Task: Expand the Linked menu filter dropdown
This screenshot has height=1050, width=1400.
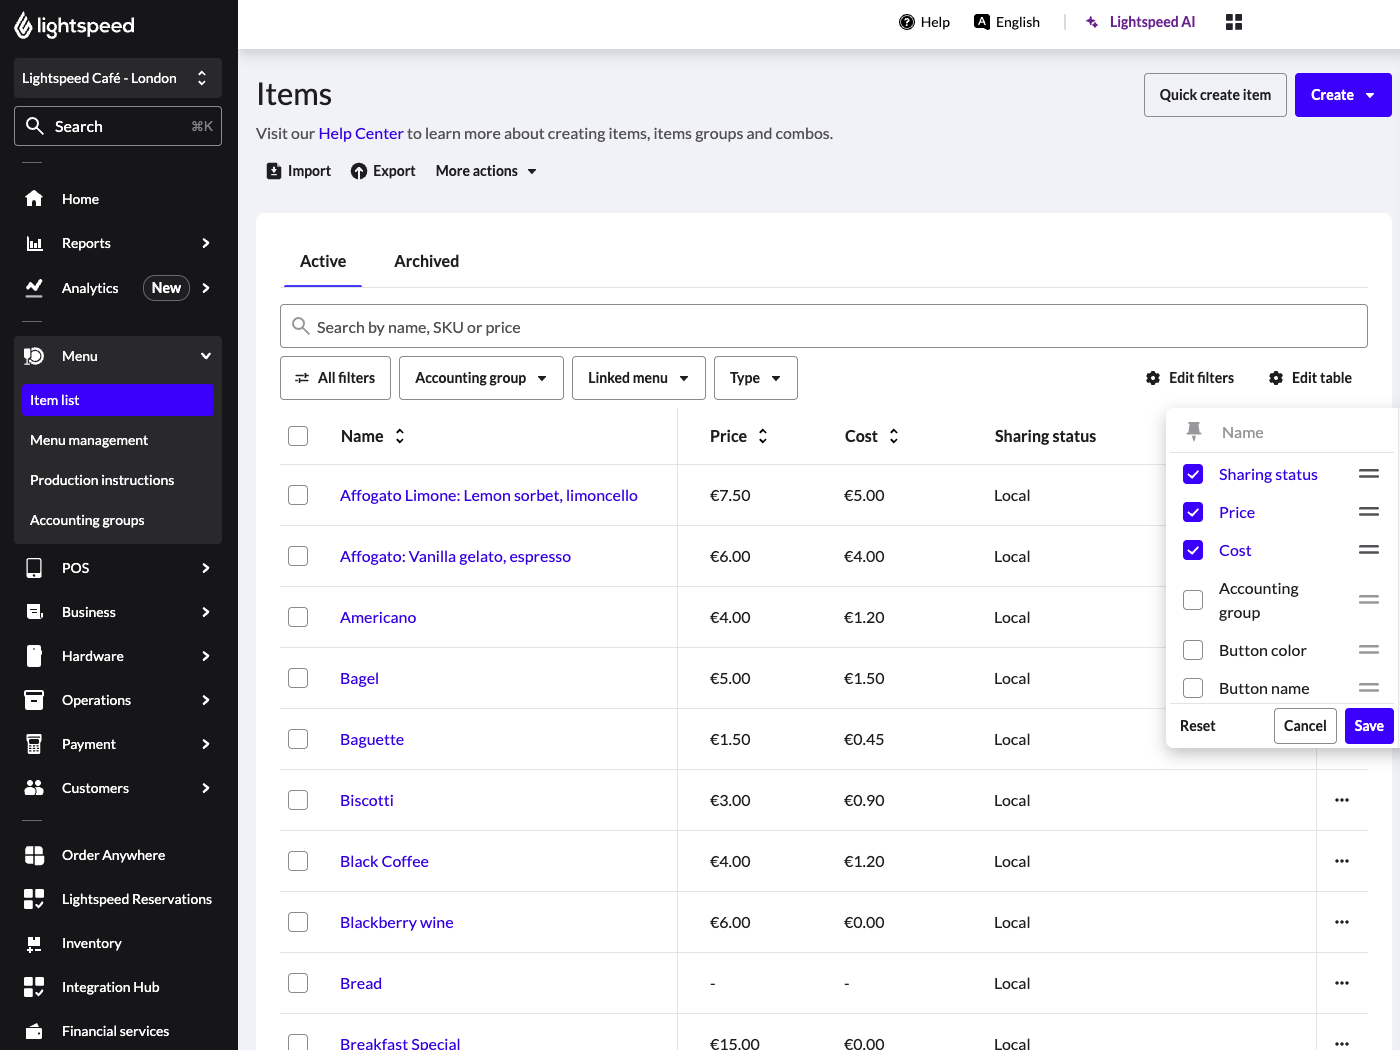Action: tap(638, 378)
